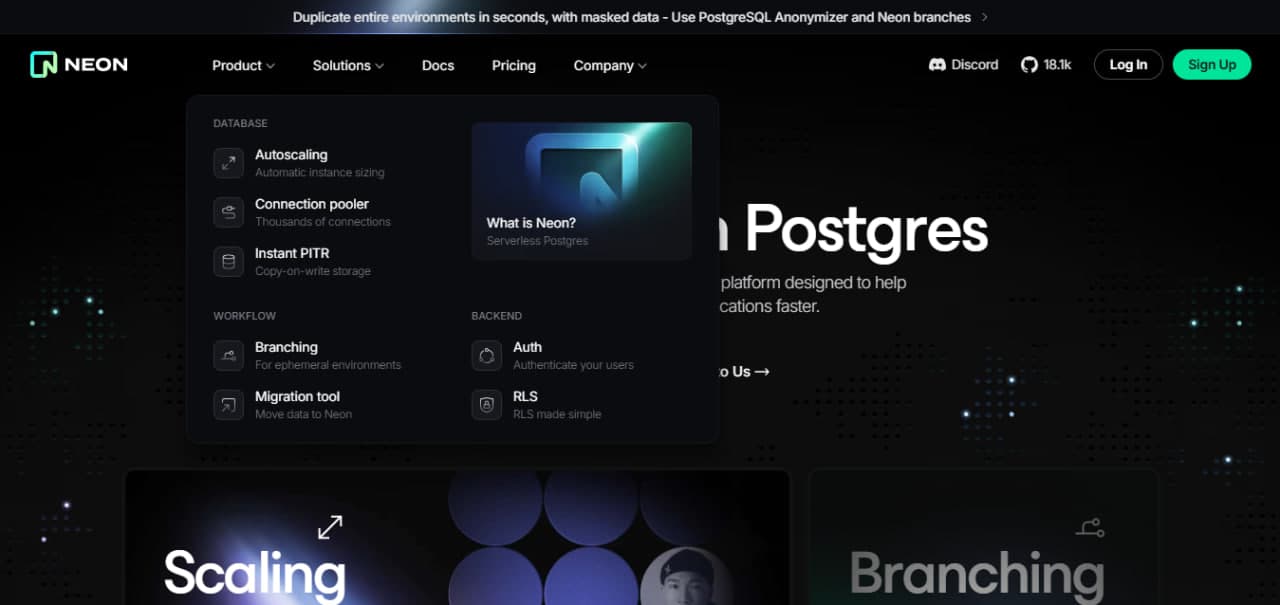
Task: Open the What is Neon? card
Action: click(581, 191)
